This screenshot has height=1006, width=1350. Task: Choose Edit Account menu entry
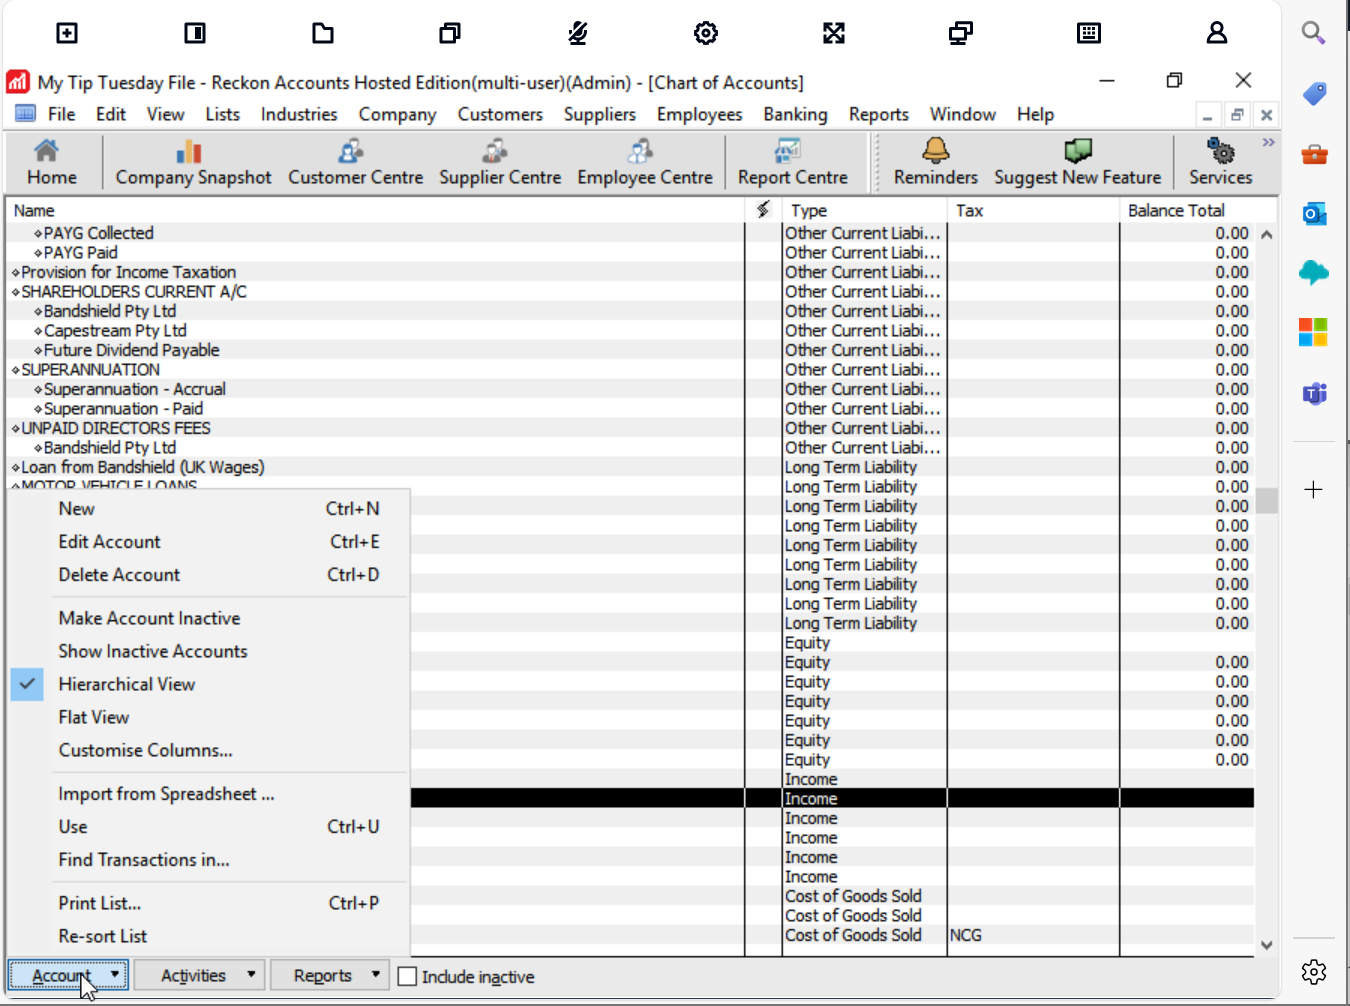pos(208,542)
